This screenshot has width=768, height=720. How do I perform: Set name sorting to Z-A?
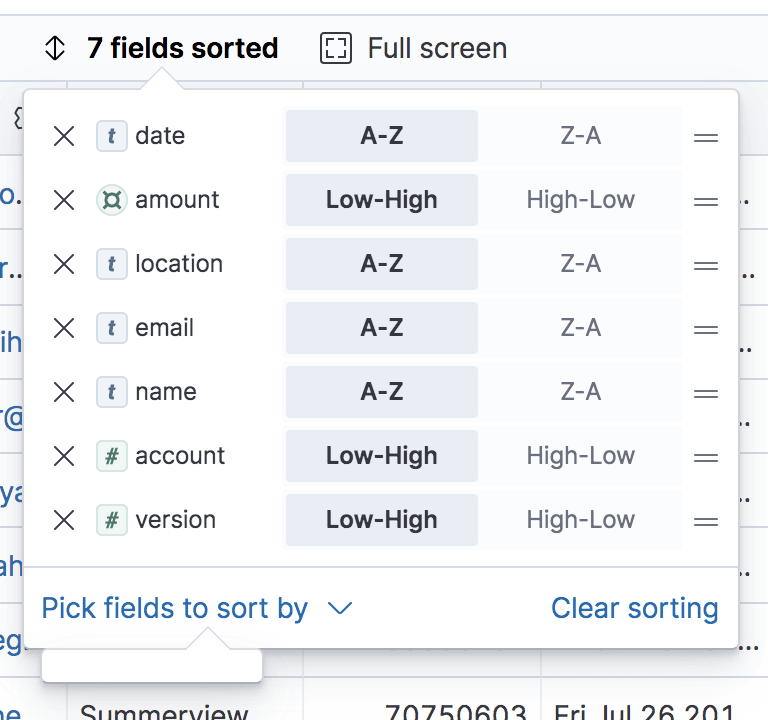point(580,392)
